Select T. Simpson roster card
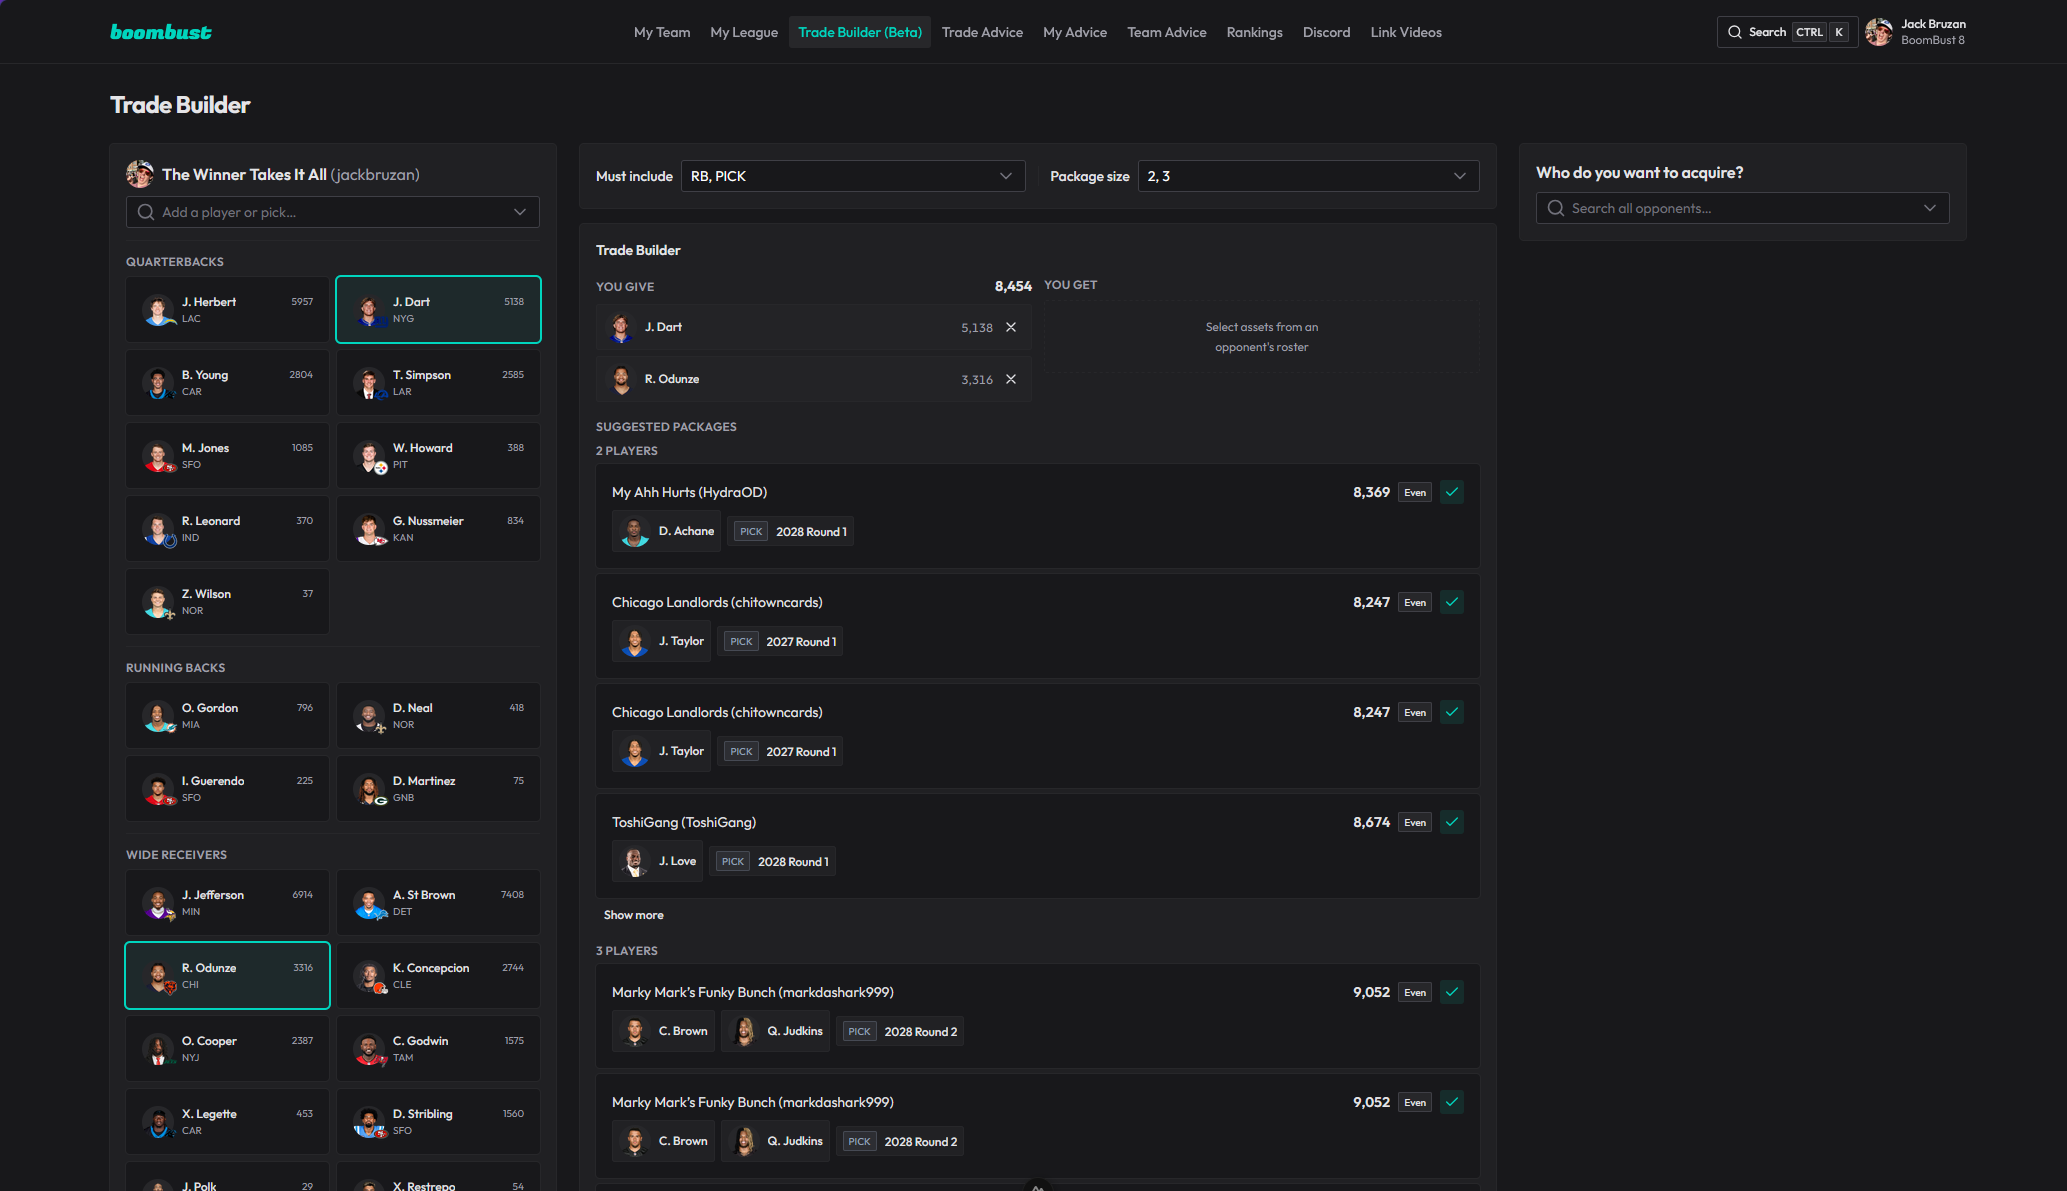This screenshot has height=1191, width=2067. pos(438,382)
